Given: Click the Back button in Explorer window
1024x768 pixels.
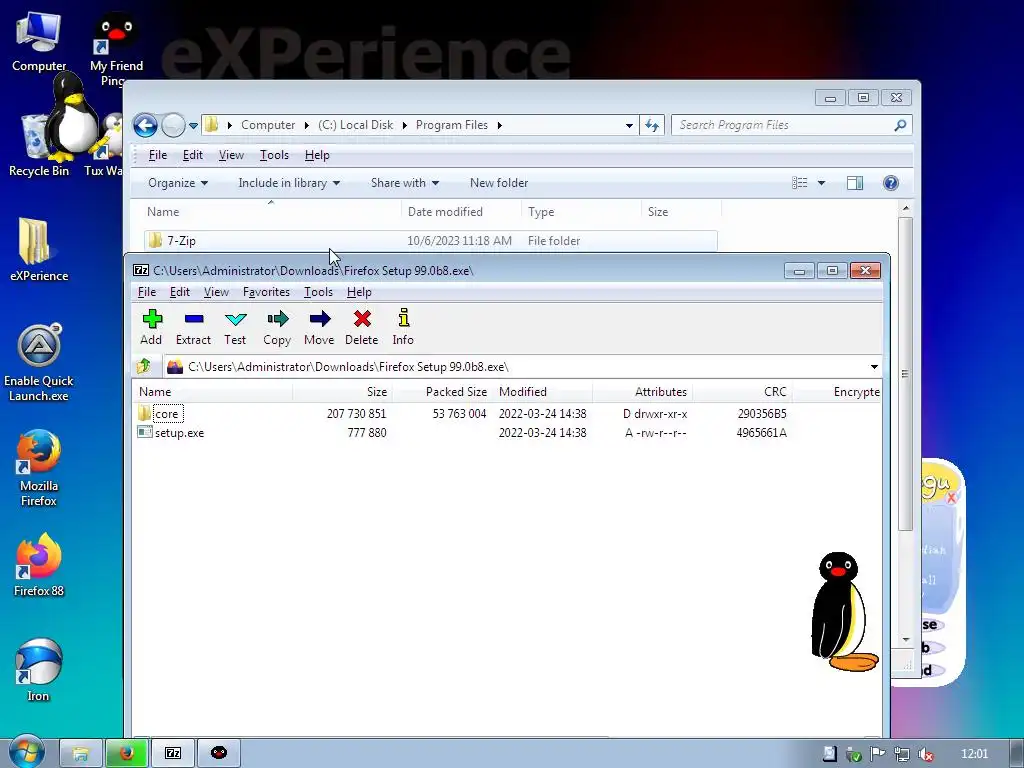Looking at the screenshot, I should click(x=145, y=125).
